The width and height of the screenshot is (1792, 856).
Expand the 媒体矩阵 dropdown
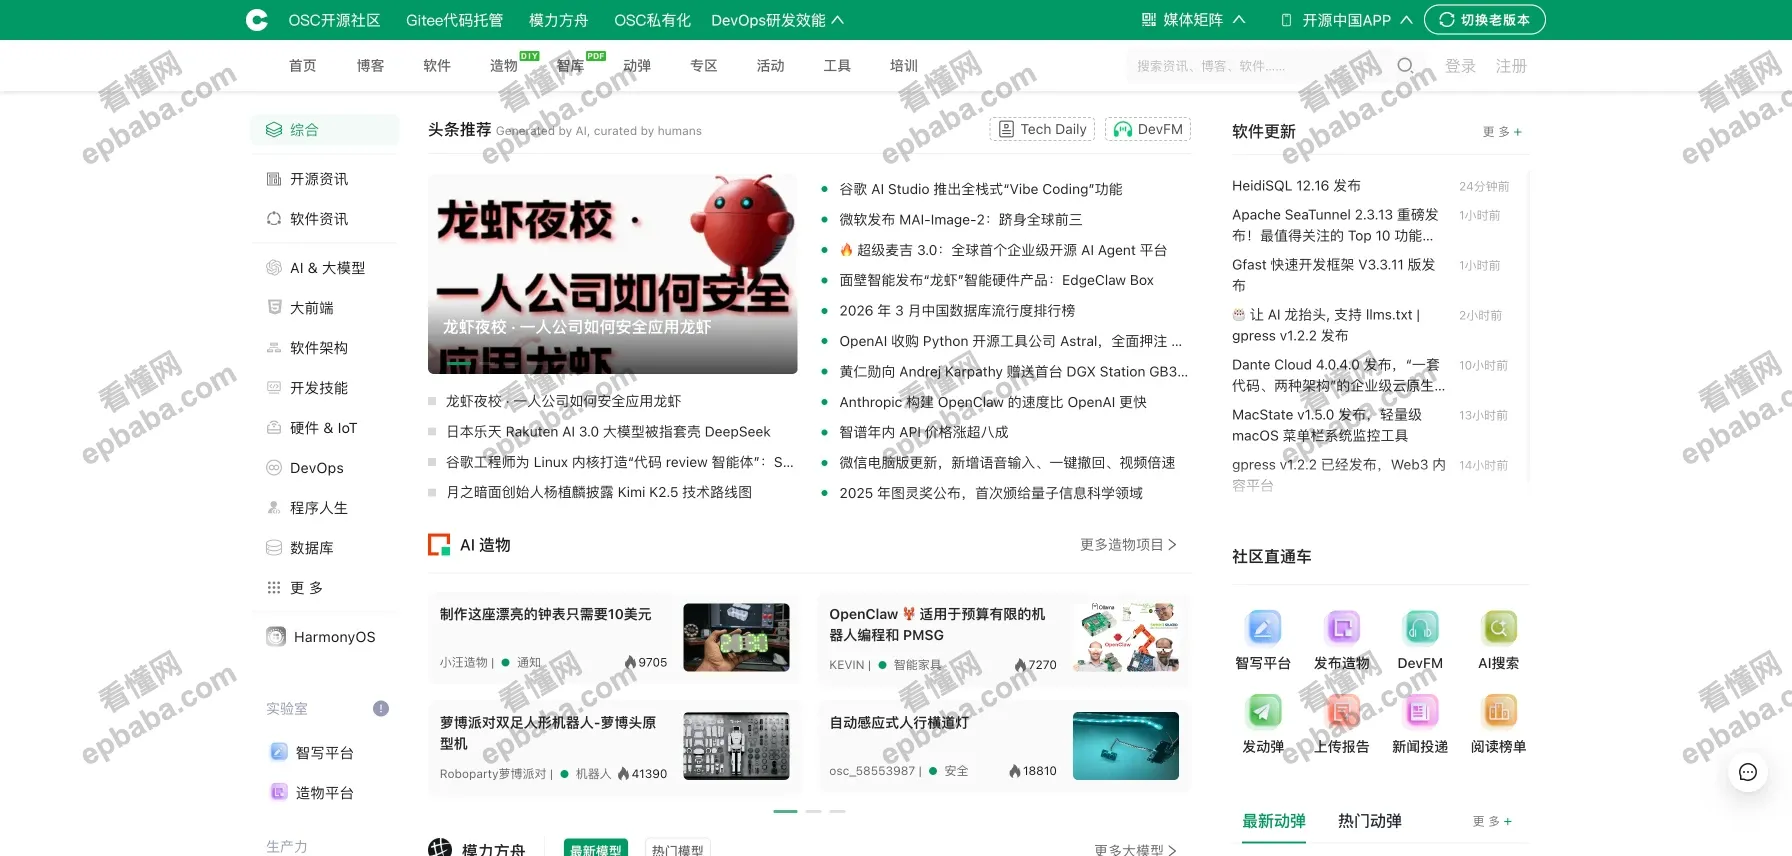pos(1193,20)
